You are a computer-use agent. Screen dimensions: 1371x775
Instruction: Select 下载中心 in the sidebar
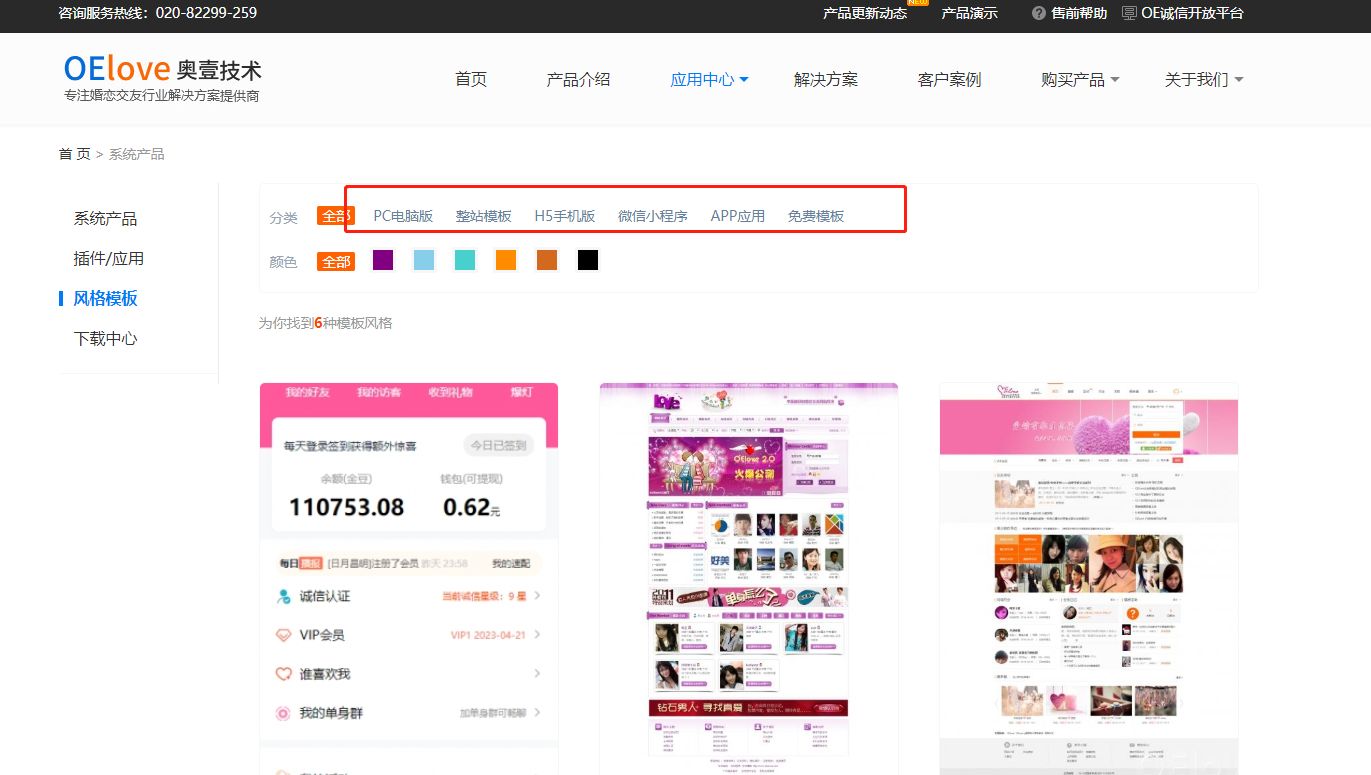pyautogui.click(x=106, y=338)
